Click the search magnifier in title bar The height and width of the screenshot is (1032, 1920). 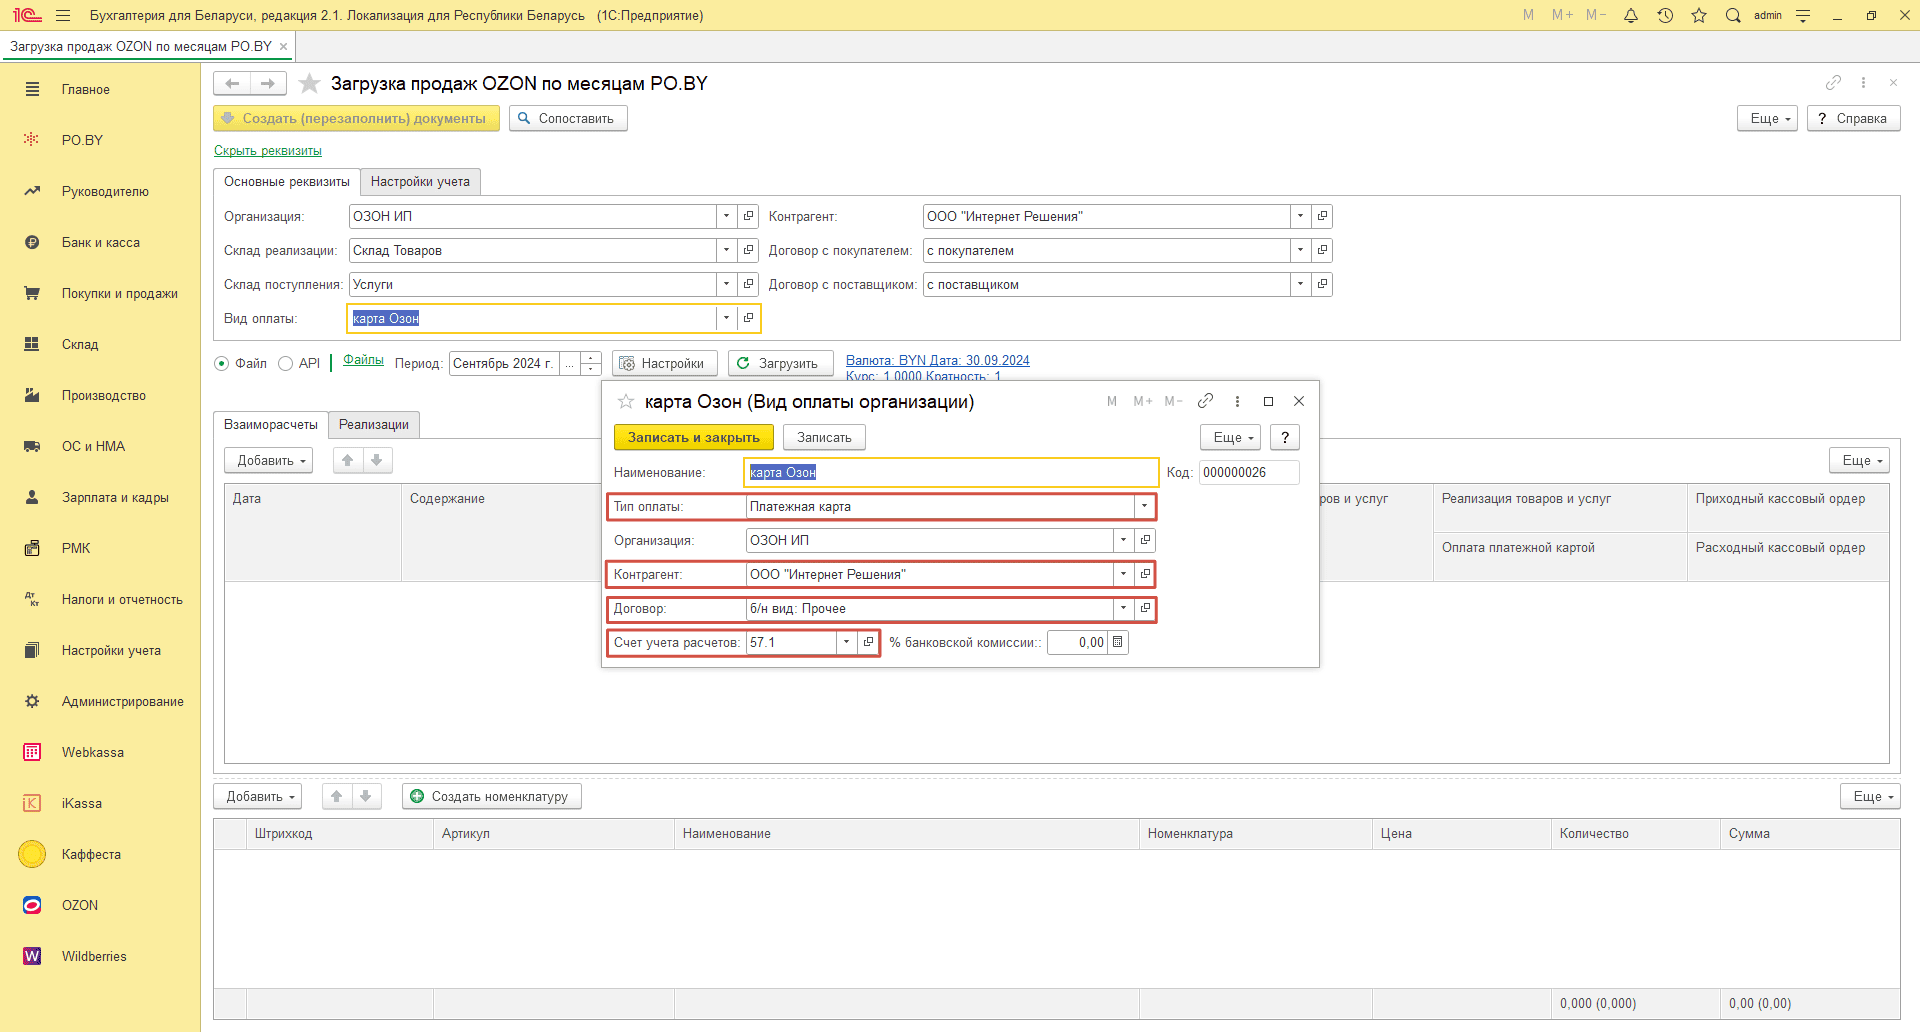[x=1733, y=15]
